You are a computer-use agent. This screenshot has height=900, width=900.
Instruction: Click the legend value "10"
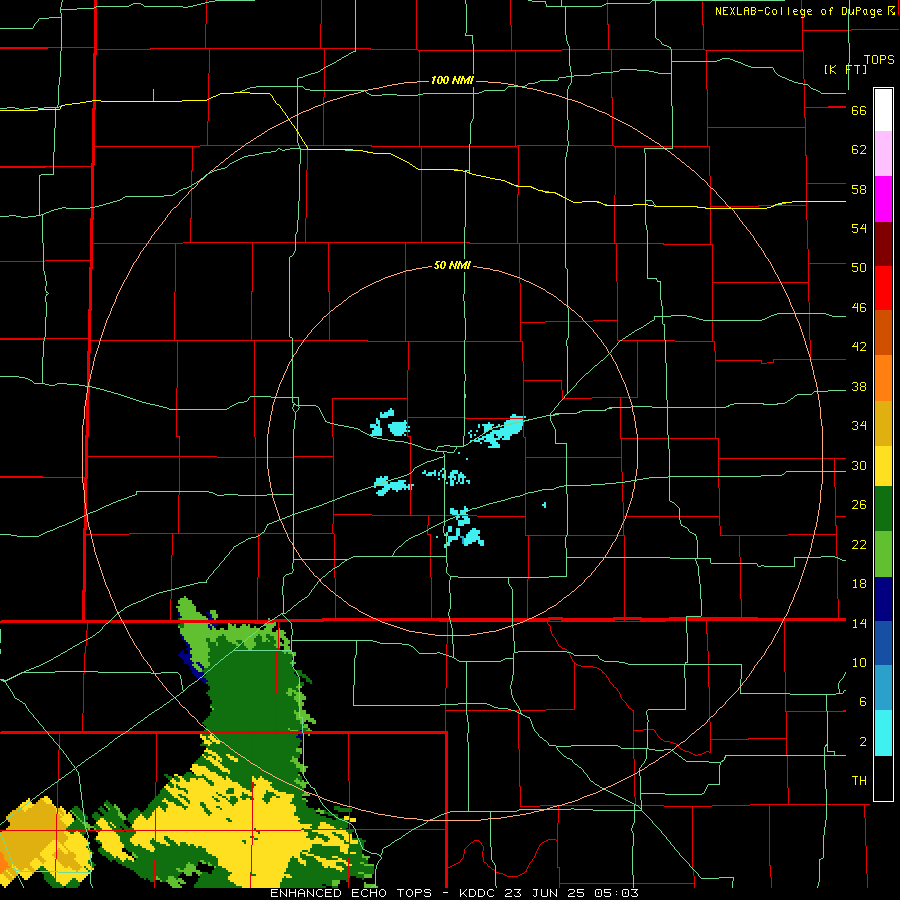point(859,663)
